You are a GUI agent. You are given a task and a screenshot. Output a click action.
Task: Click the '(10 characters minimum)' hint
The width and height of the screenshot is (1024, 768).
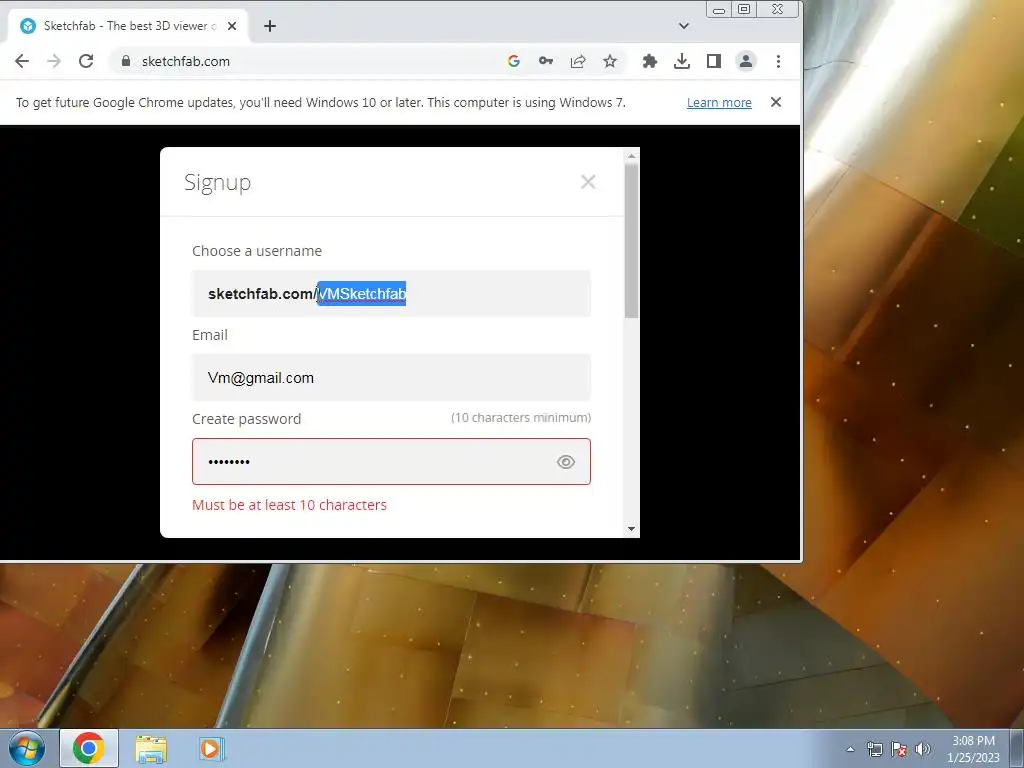[x=520, y=417]
